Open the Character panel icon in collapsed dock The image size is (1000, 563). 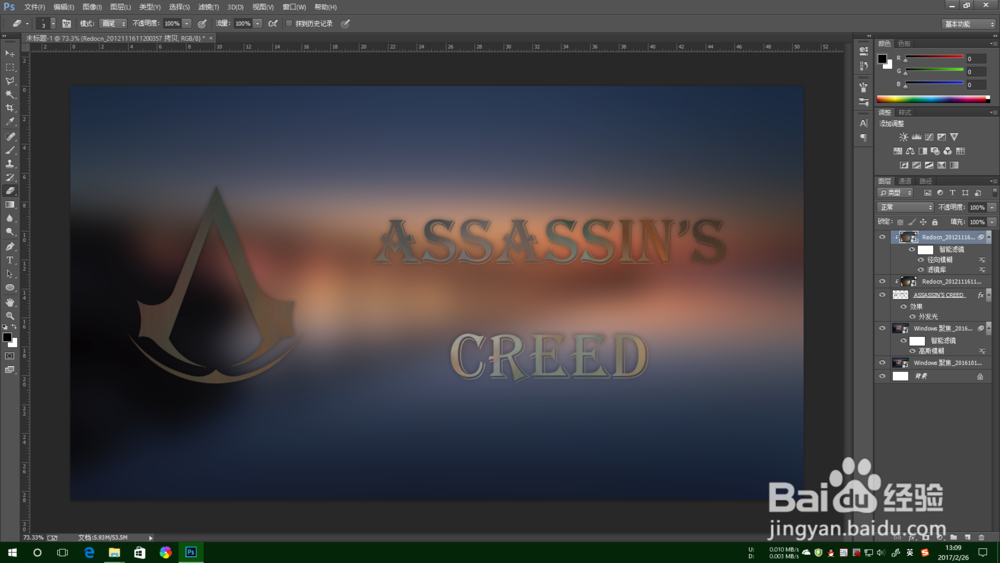click(x=864, y=124)
